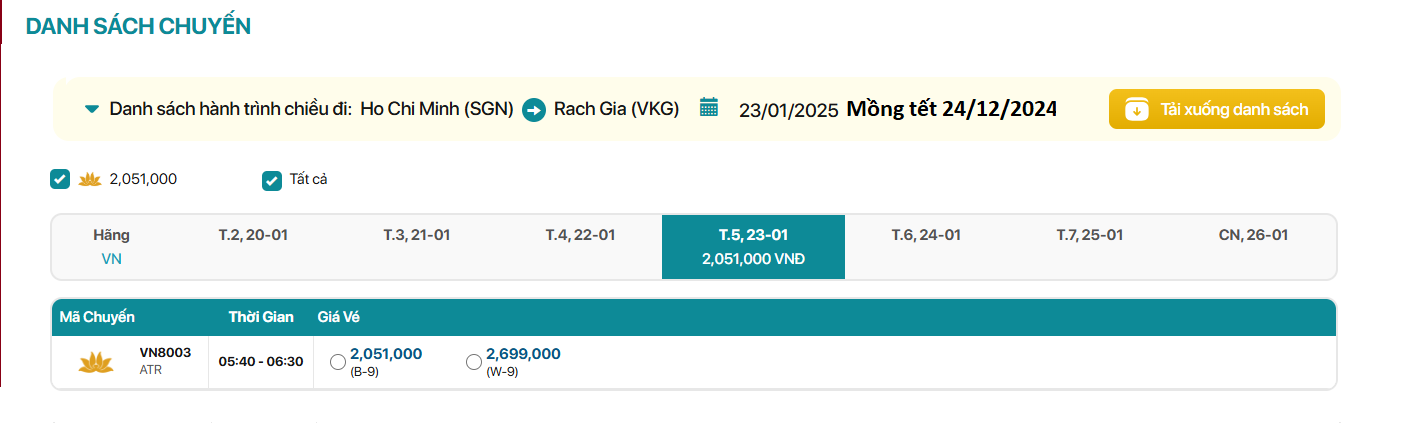The width and height of the screenshot is (1420, 423).
Task: Click the lotus icon next to the 2,051,000 filter
Action: (x=90, y=180)
